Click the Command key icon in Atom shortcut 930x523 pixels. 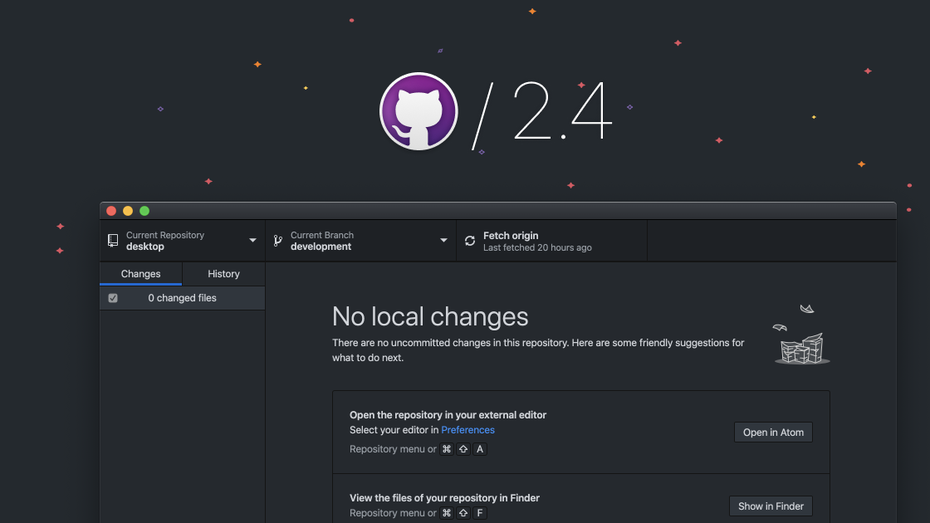(447, 449)
